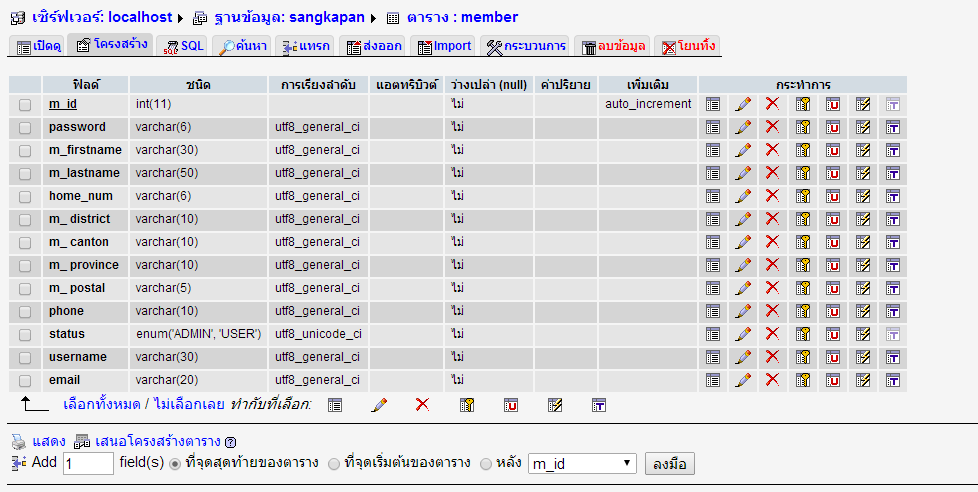978x492 pixels.
Task: Open the ส่งออก tab
Action: 374,46
